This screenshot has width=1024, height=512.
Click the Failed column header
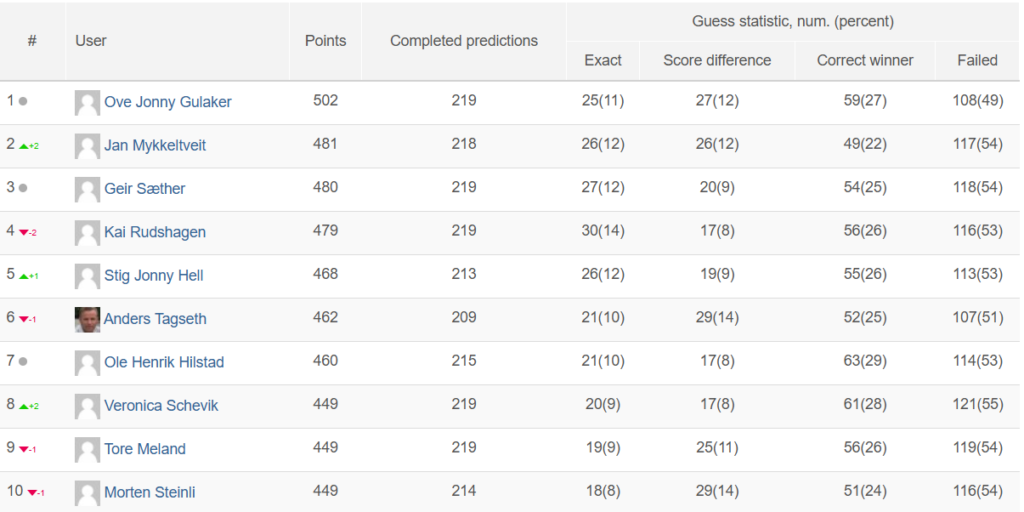(x=977, y=61)
